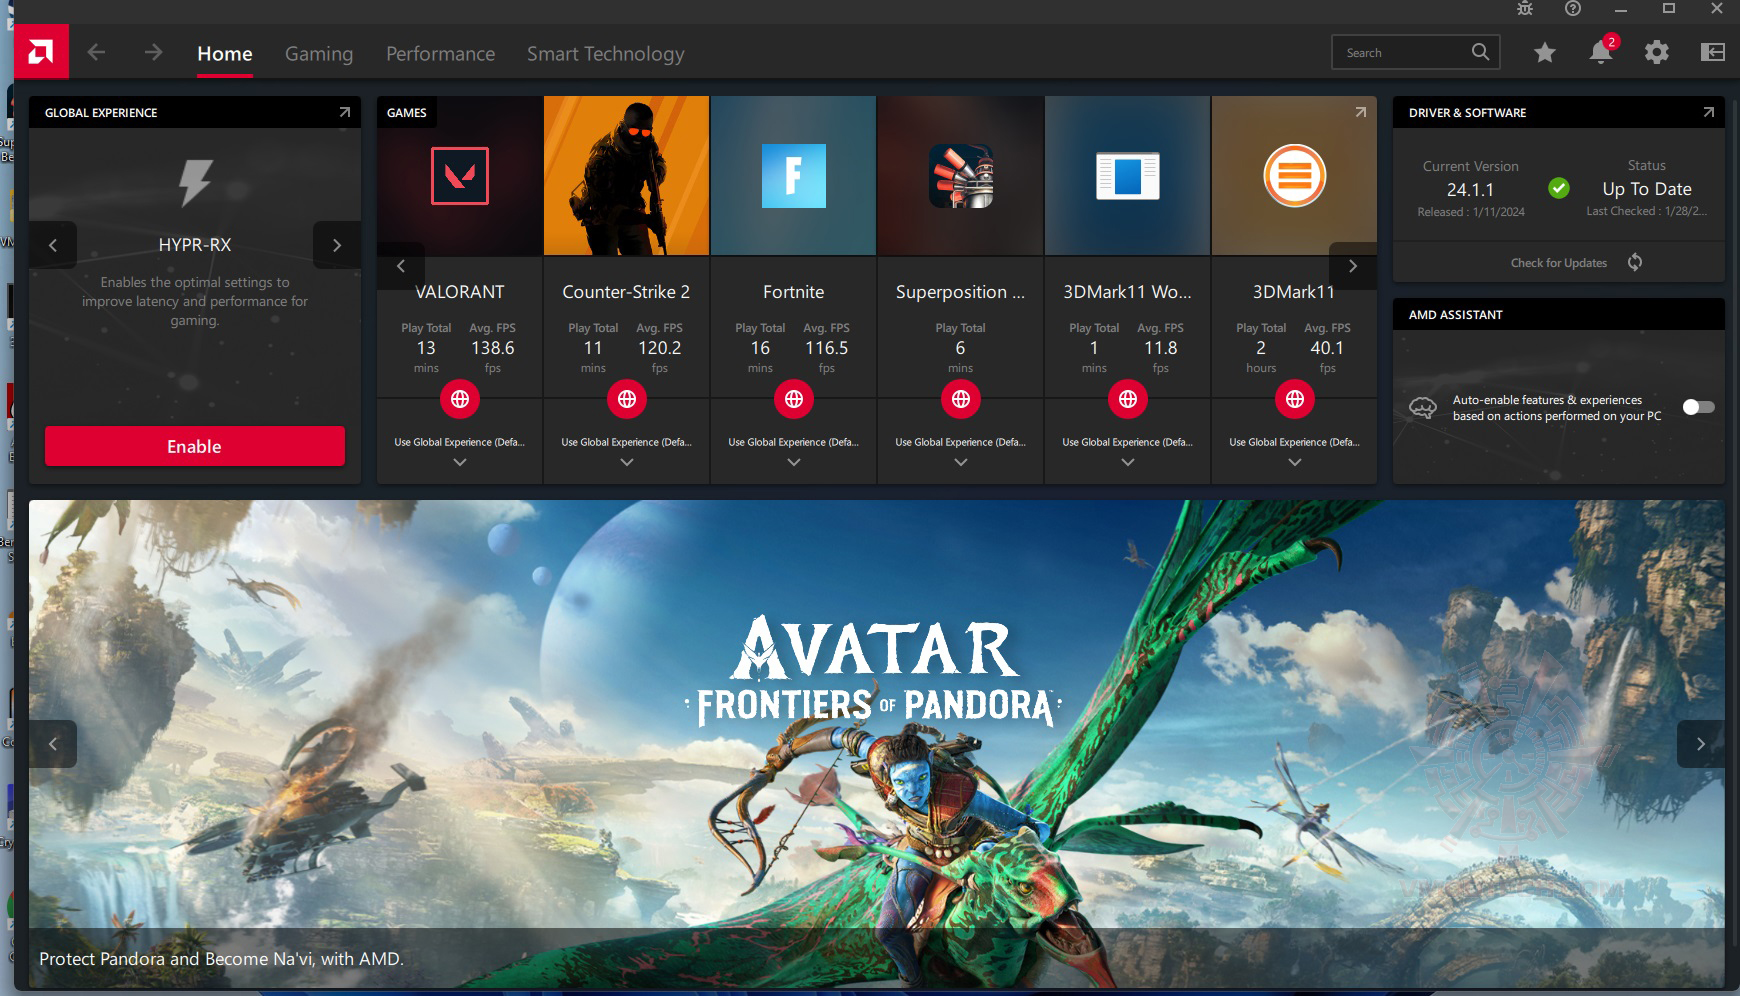The width and height of the screenshot is (1740, 996).
Task: Click the driver version 24.1.1 text
Action: pyautogui.click(x=1470, y=189)
